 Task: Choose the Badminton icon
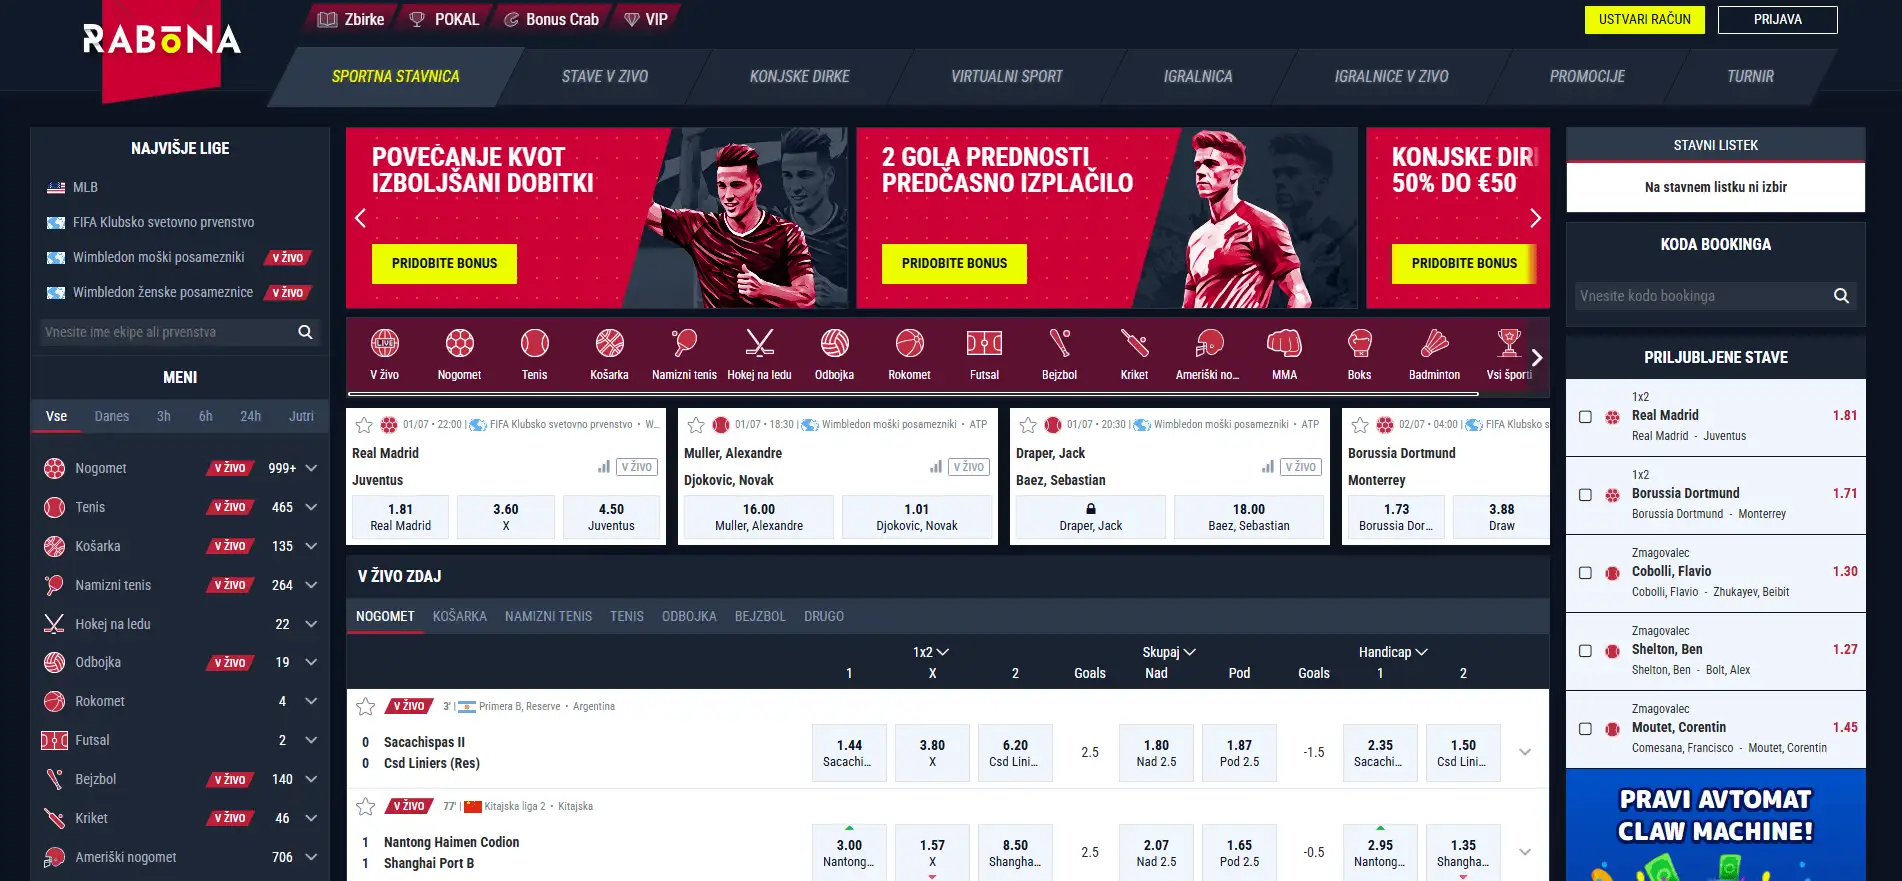(x=1434, y=344)
